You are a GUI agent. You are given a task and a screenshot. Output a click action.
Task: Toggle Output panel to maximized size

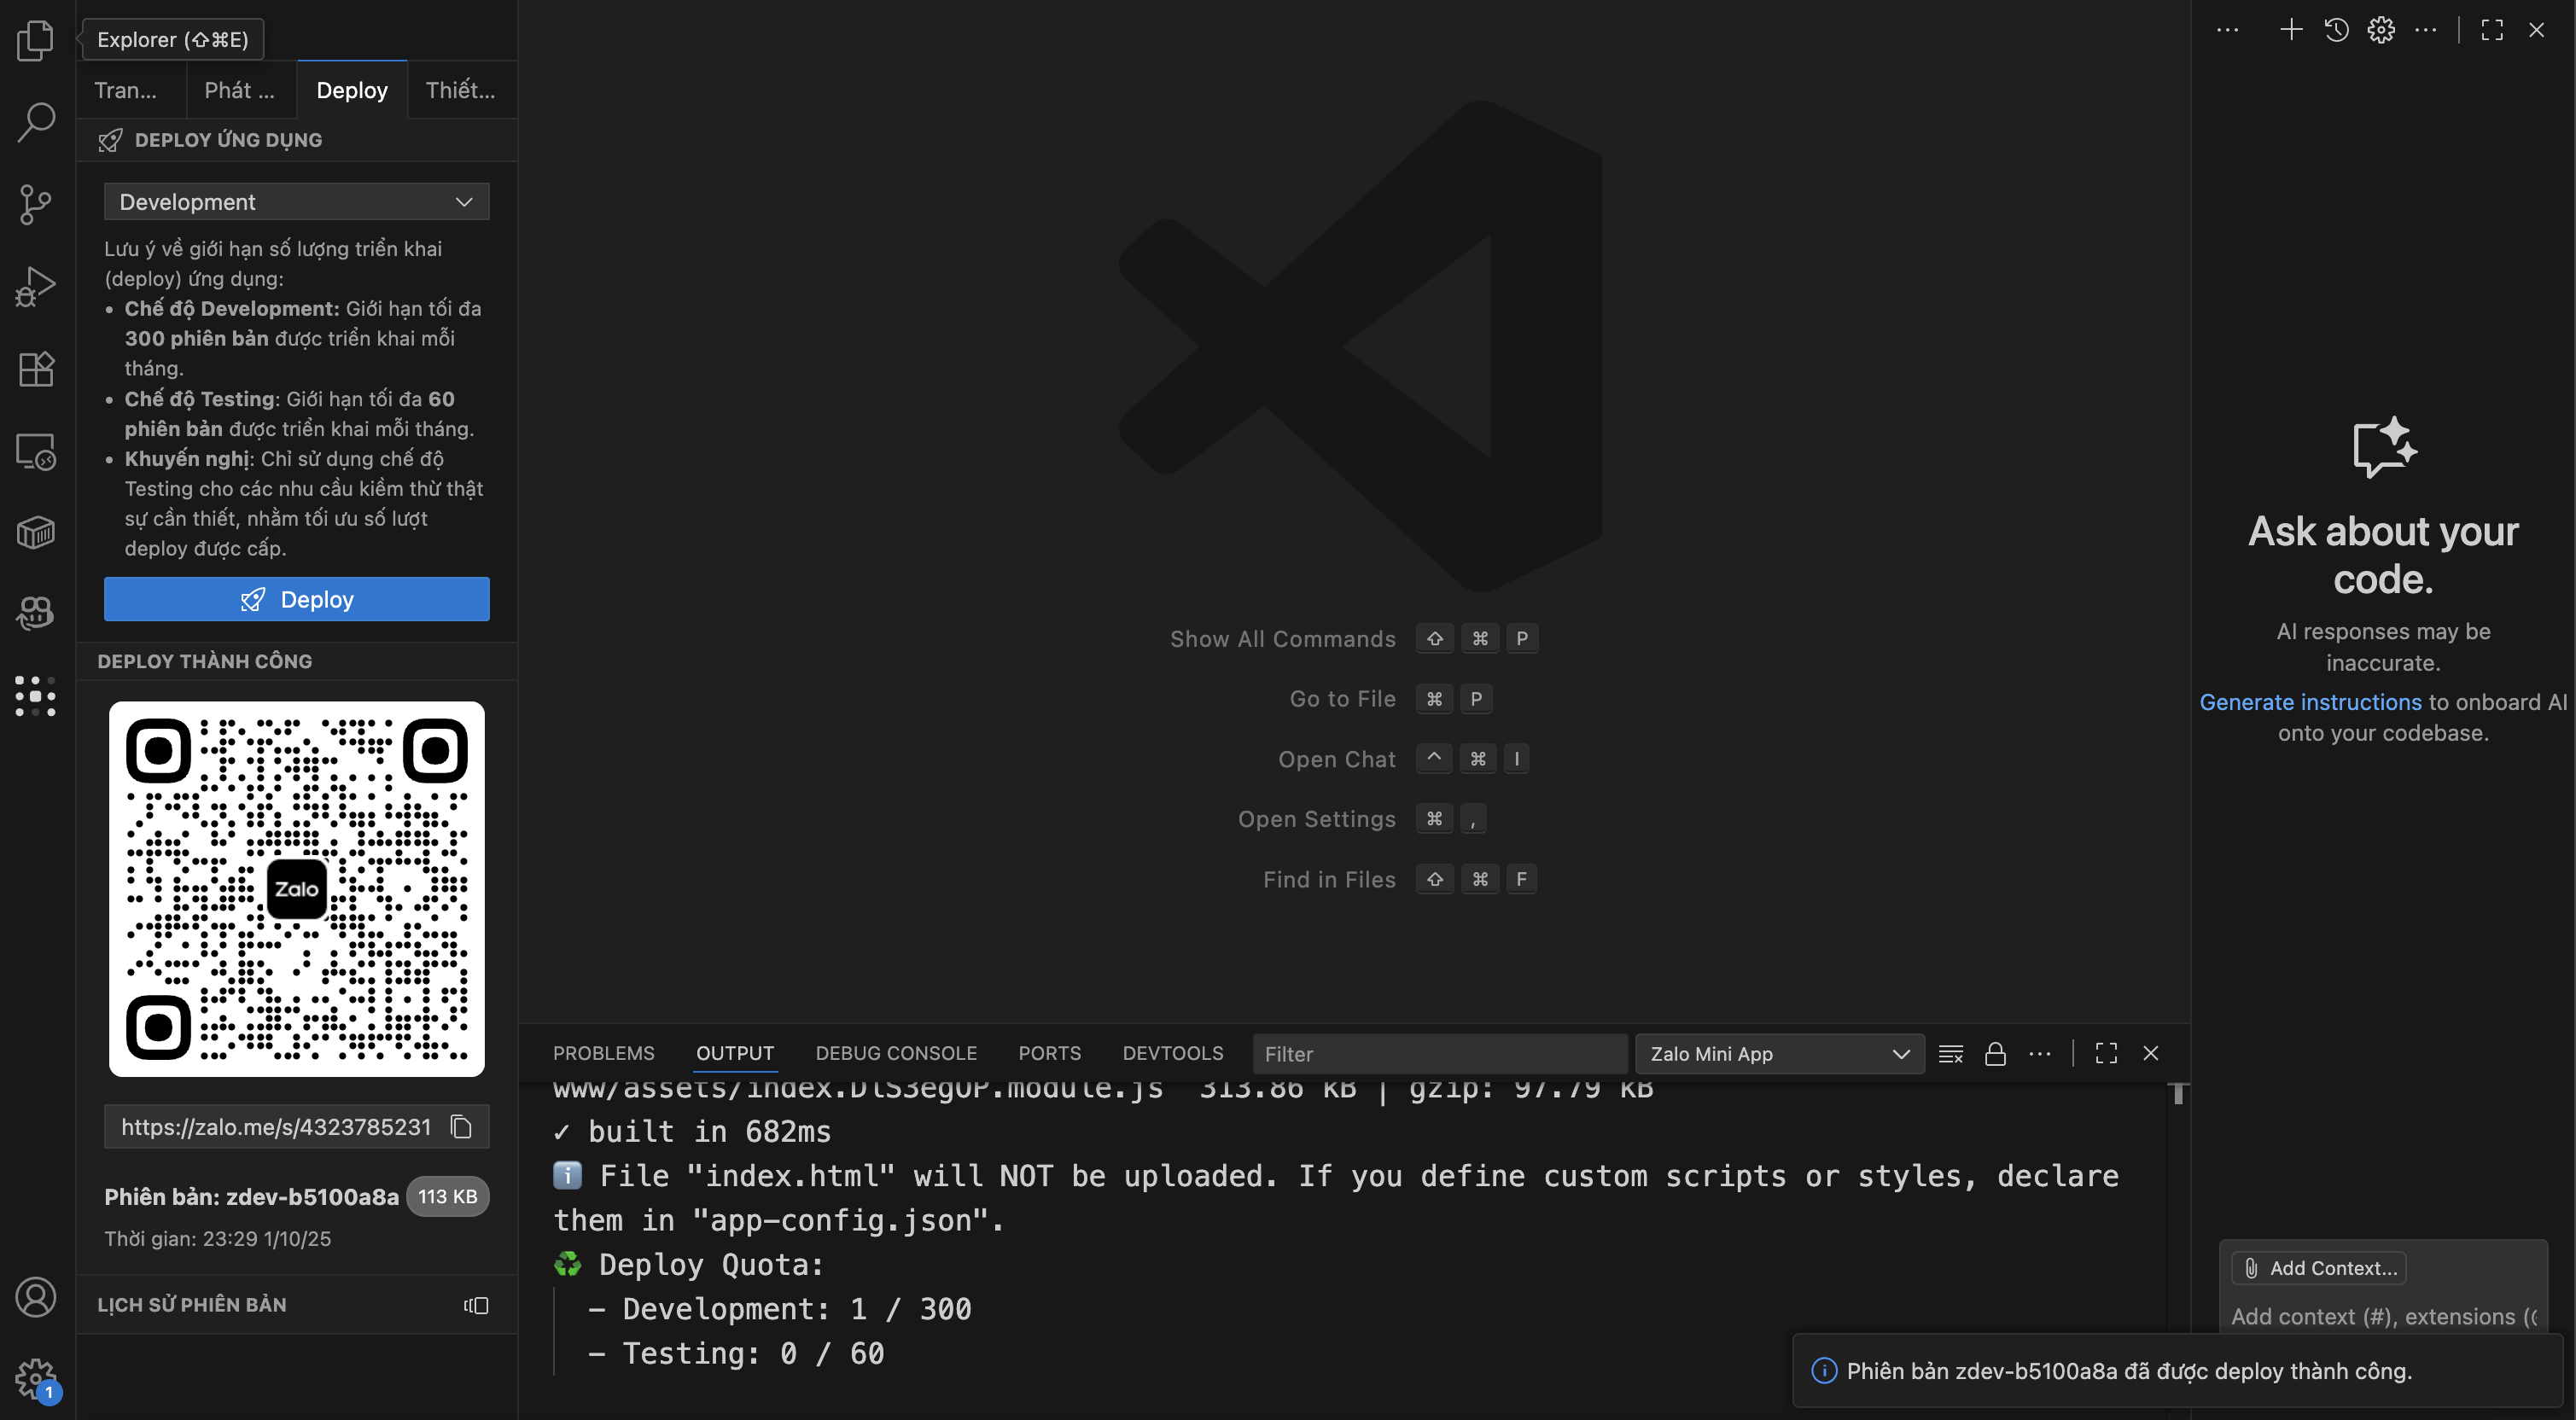point(2106,1053)
